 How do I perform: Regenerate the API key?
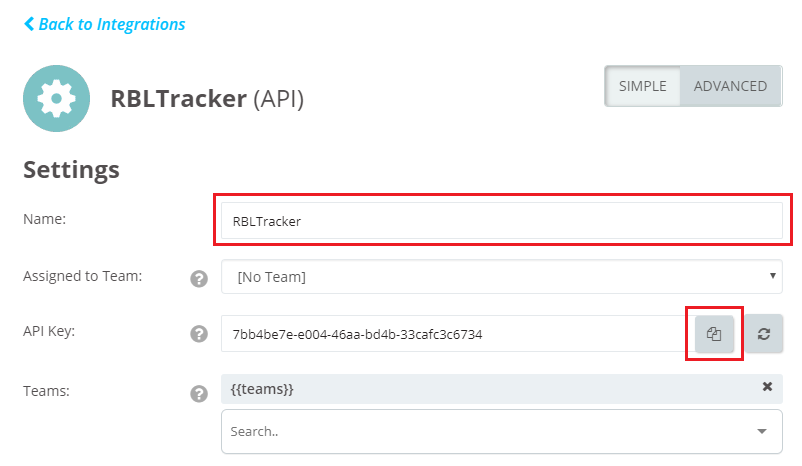point(764,334)
